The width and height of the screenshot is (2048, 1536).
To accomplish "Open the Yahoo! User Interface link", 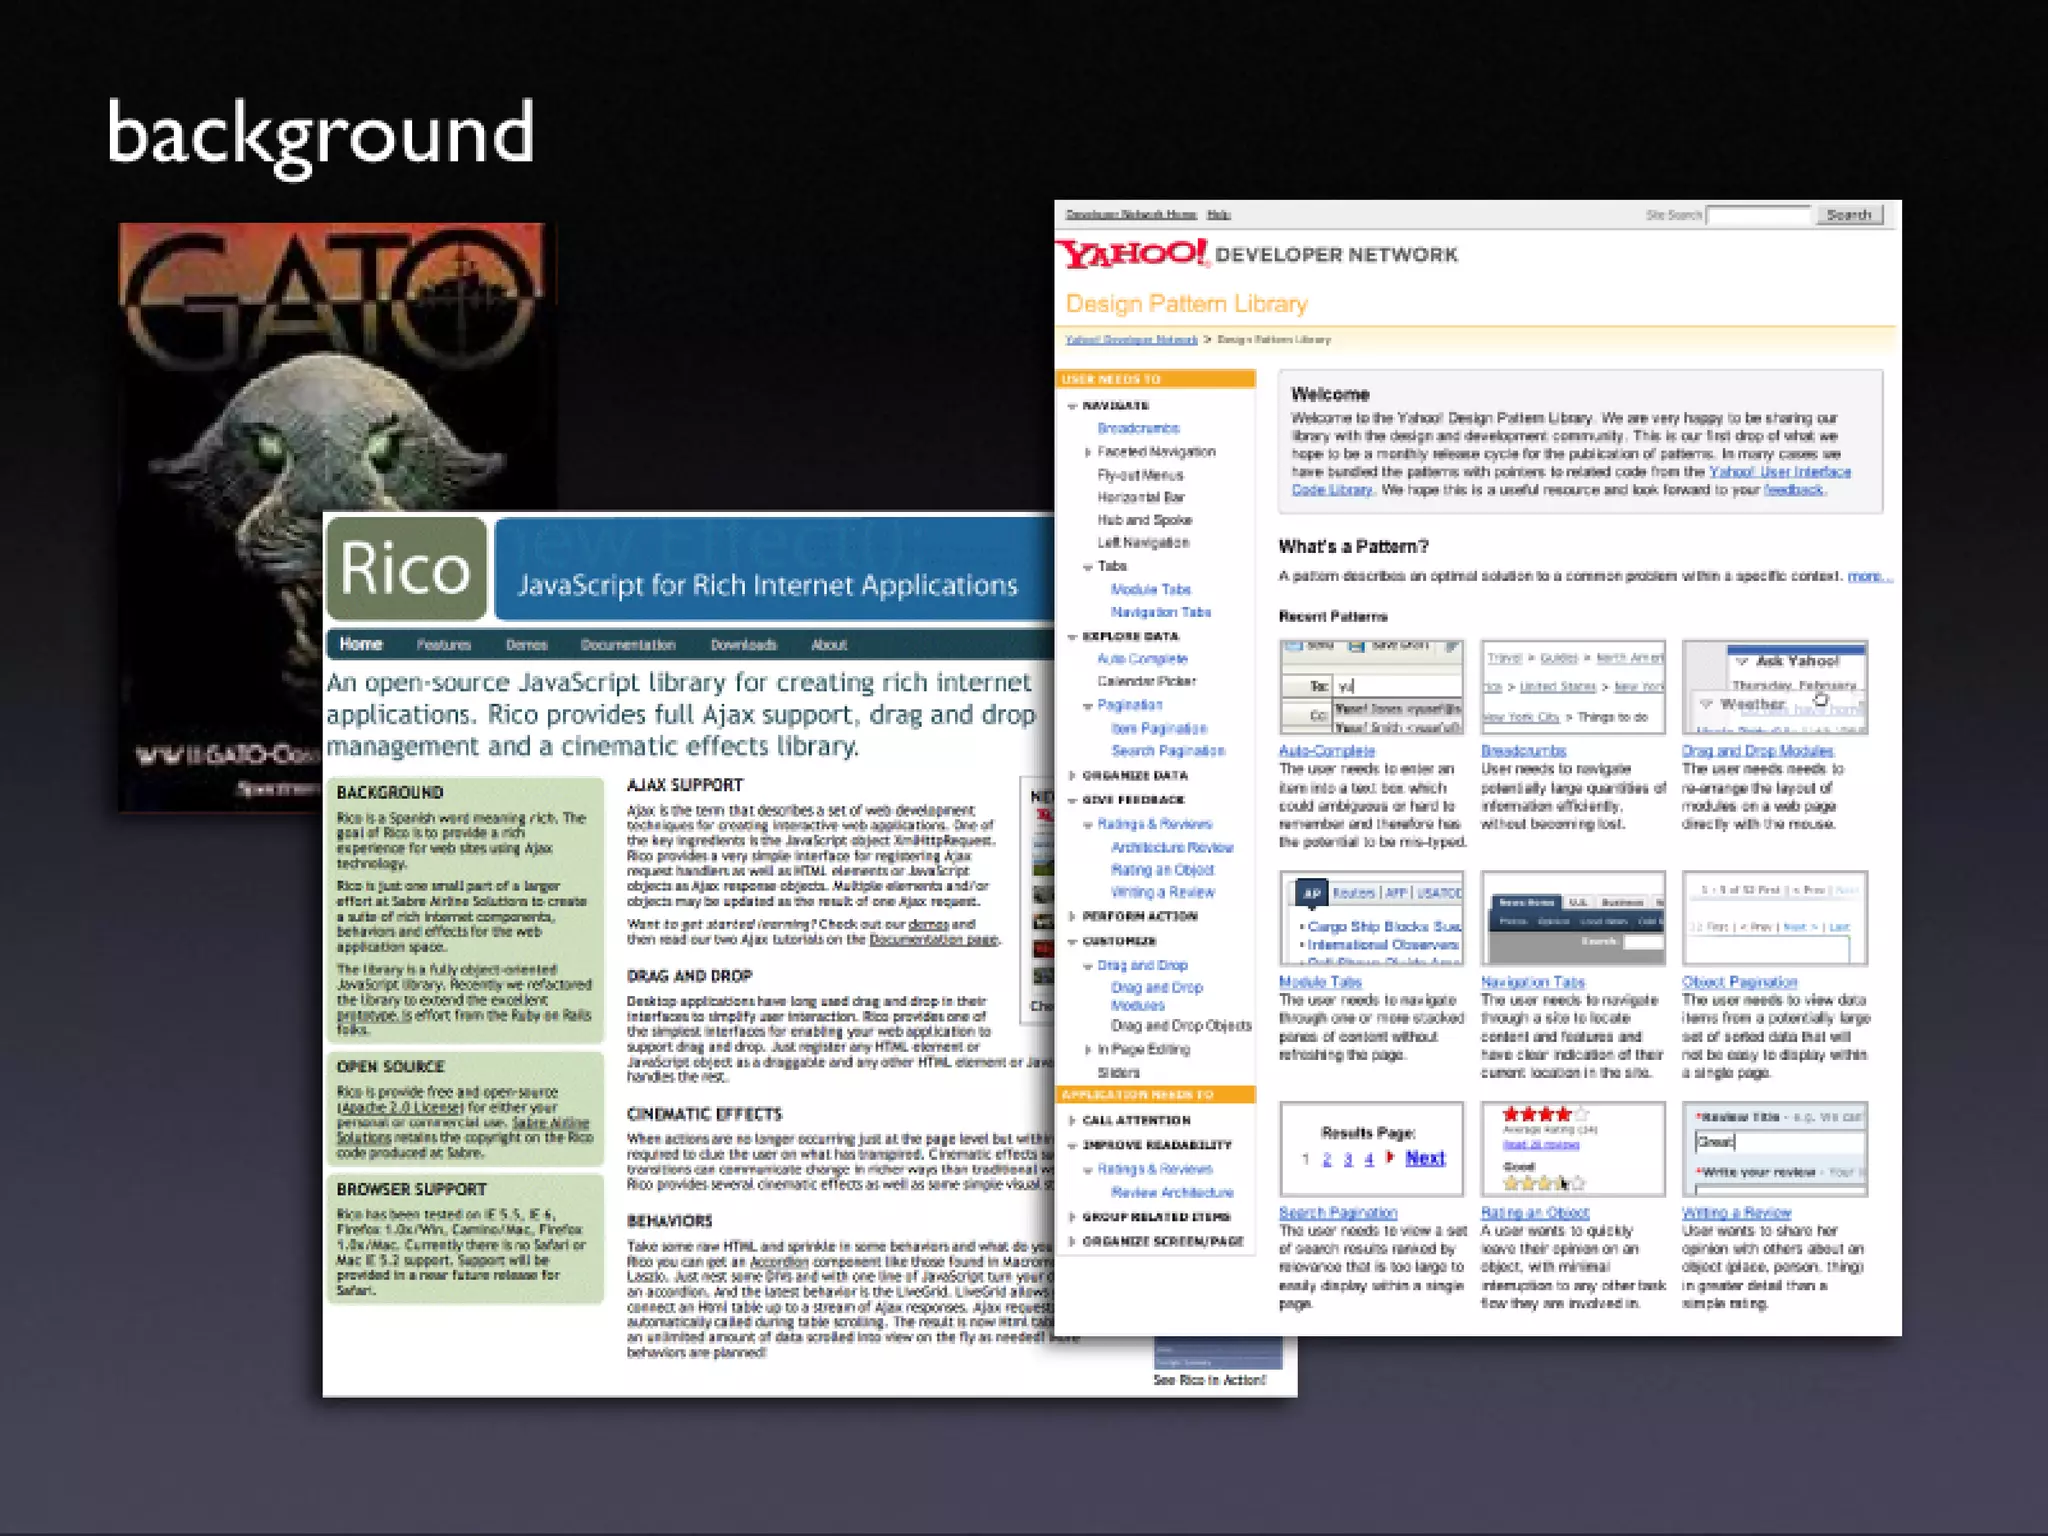I will 1779,472.
